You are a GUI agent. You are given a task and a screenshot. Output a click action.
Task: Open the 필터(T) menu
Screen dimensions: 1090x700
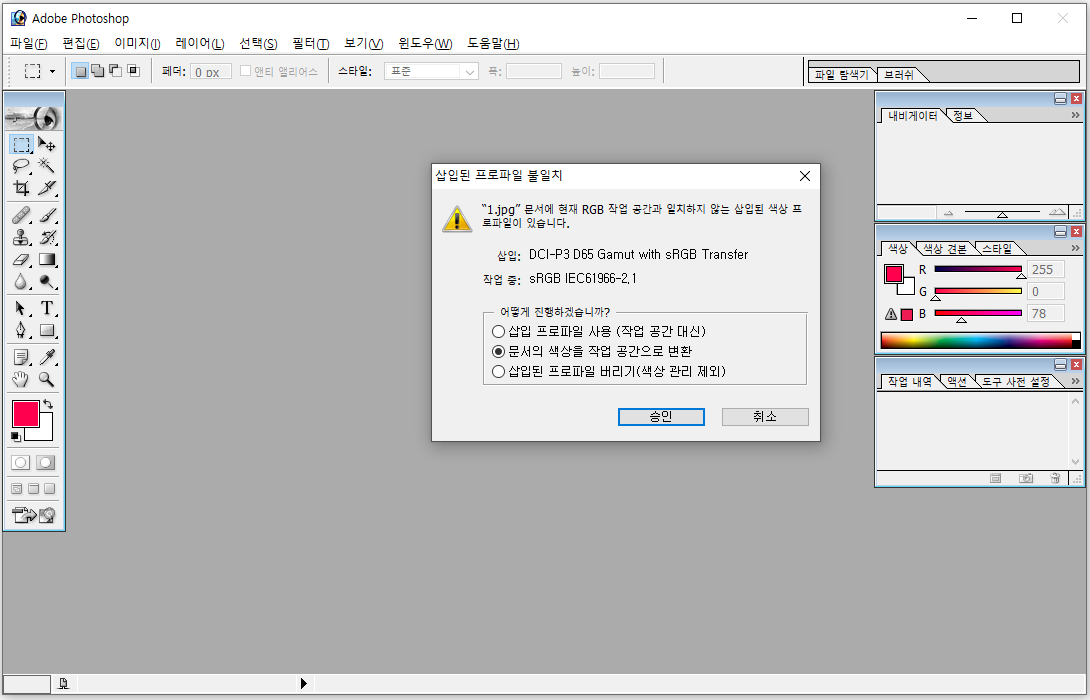click(311, 43)
